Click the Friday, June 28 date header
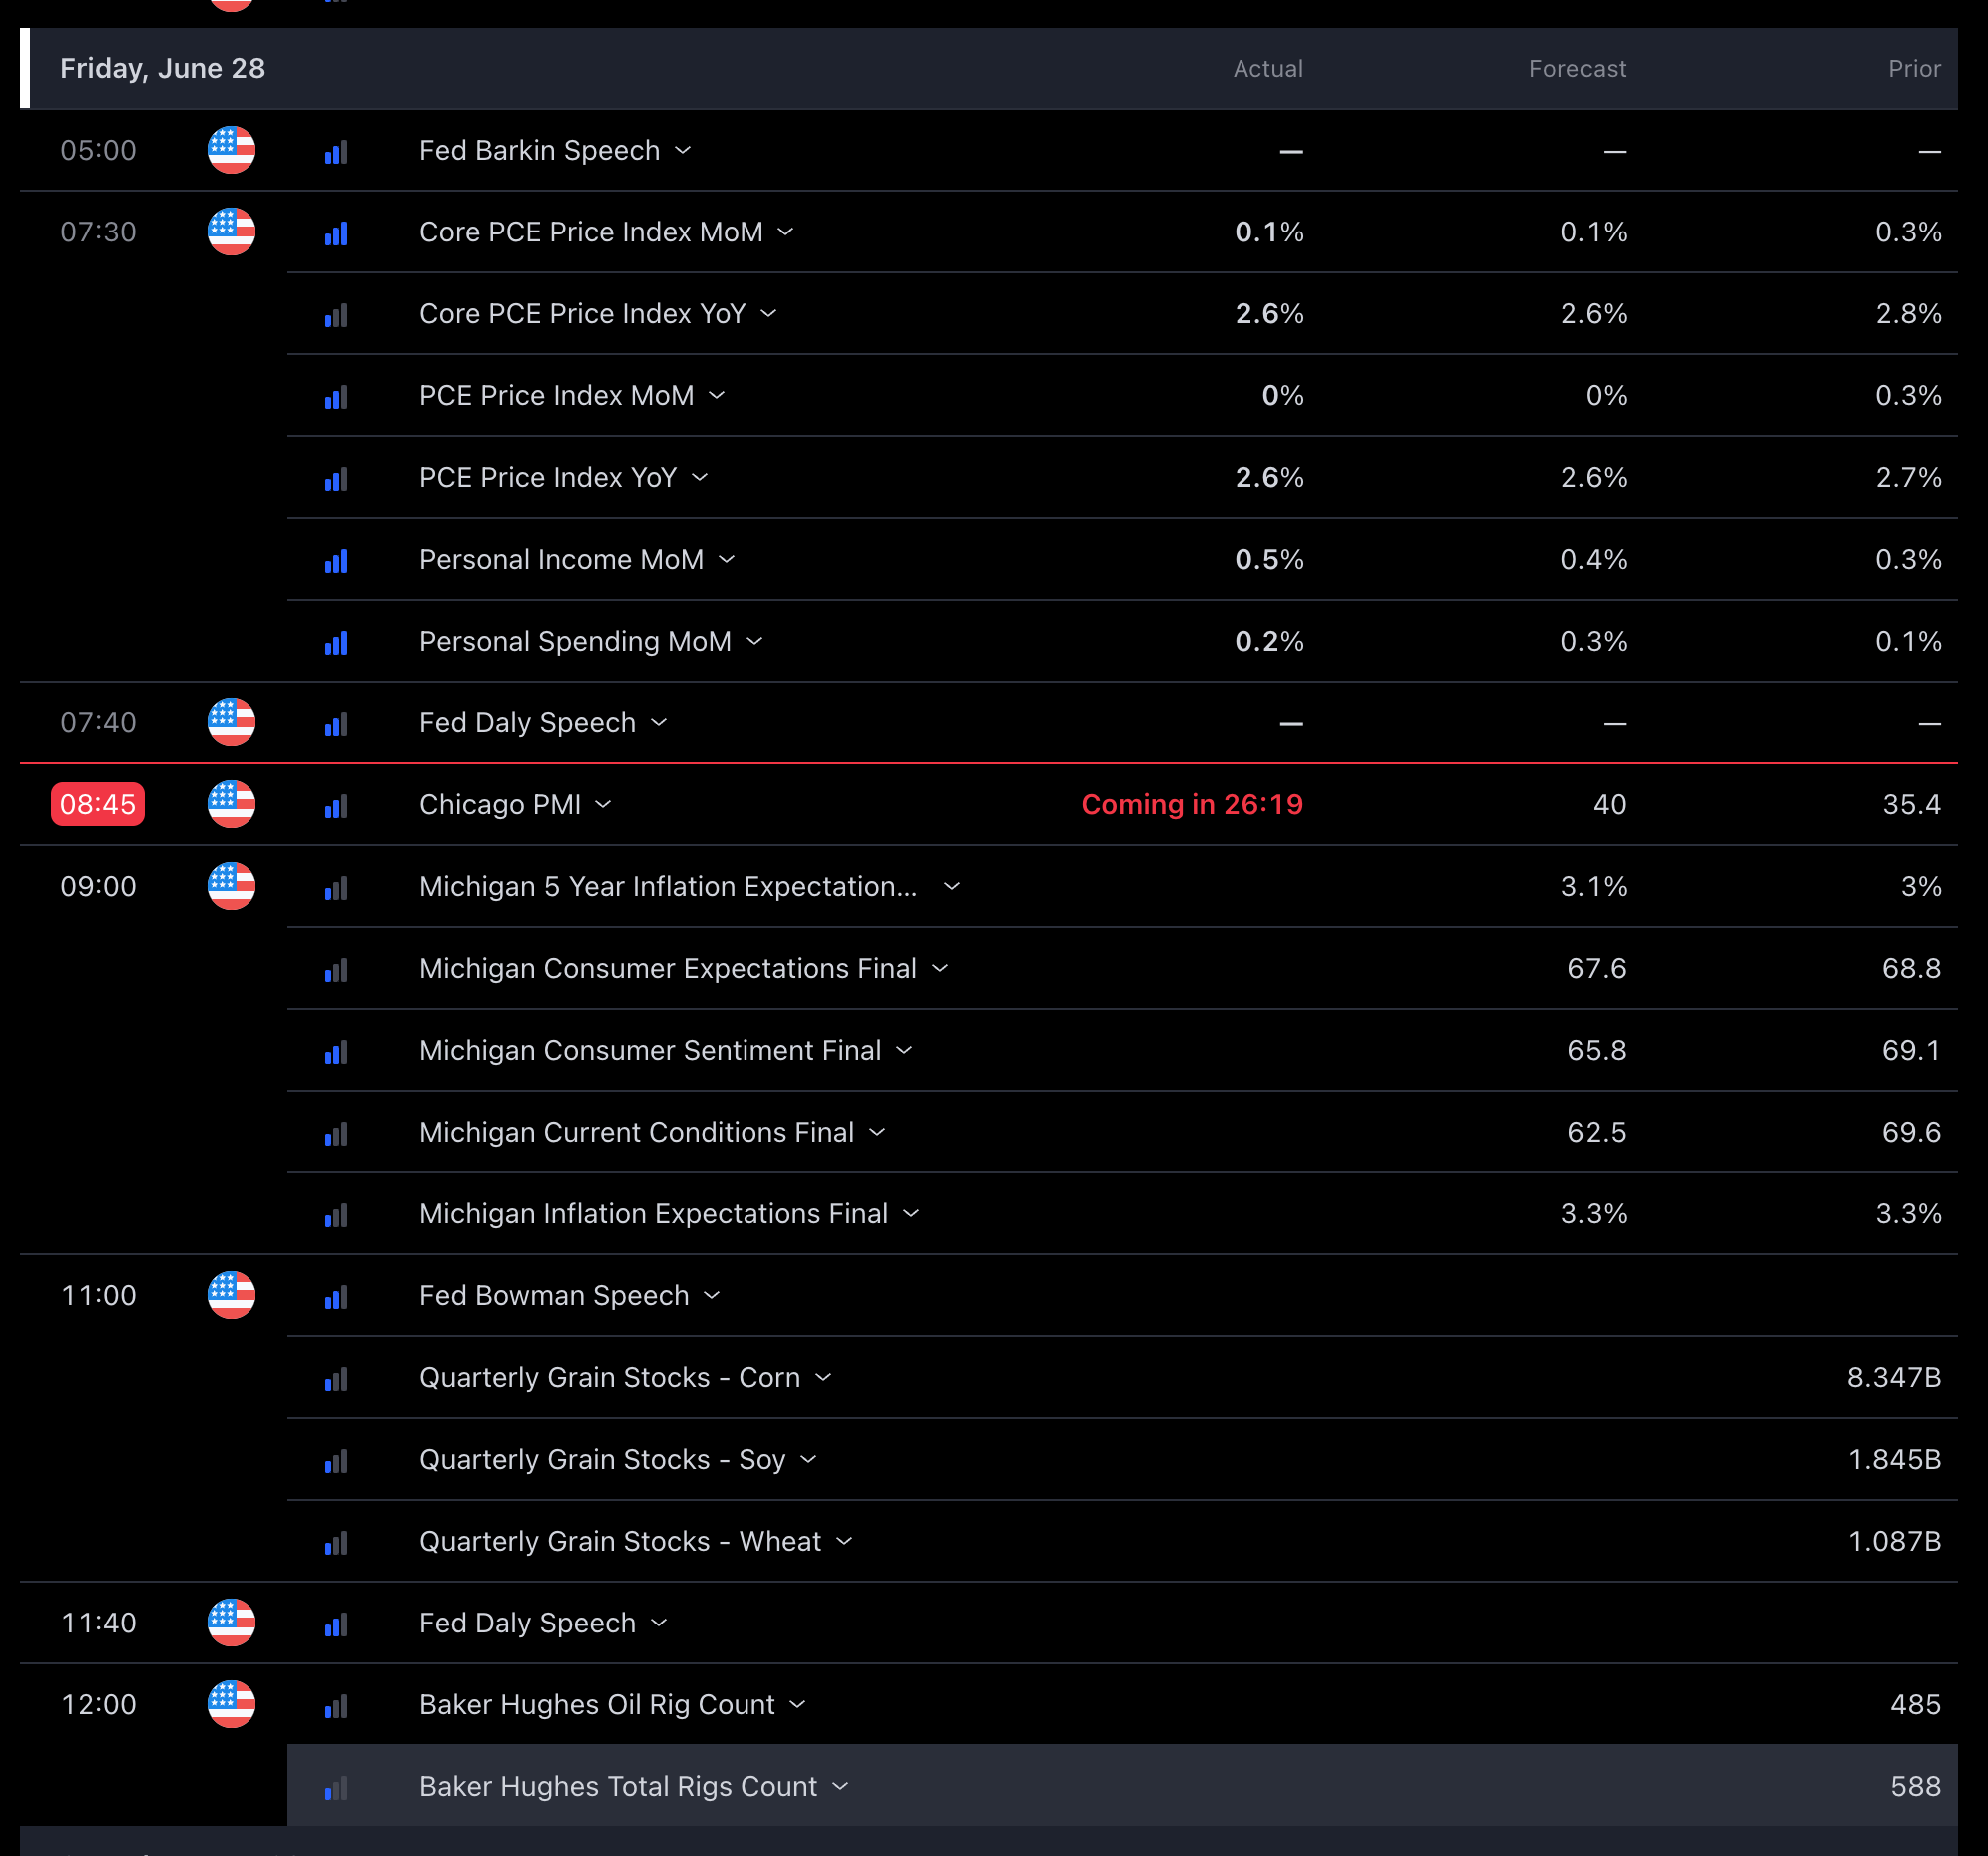1988x1856 pixels. pos(162,68)
